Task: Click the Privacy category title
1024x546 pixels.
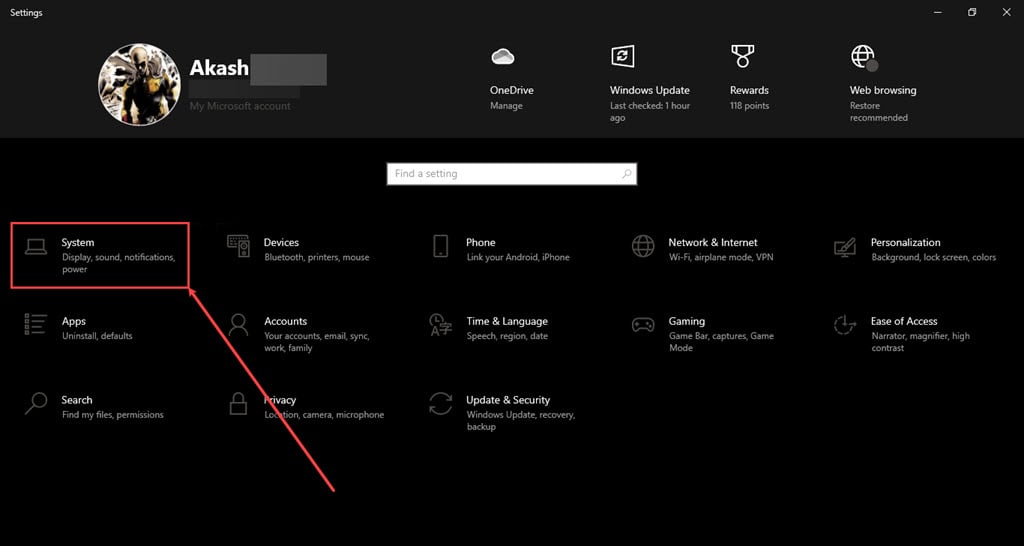Action: pos(280,400)
